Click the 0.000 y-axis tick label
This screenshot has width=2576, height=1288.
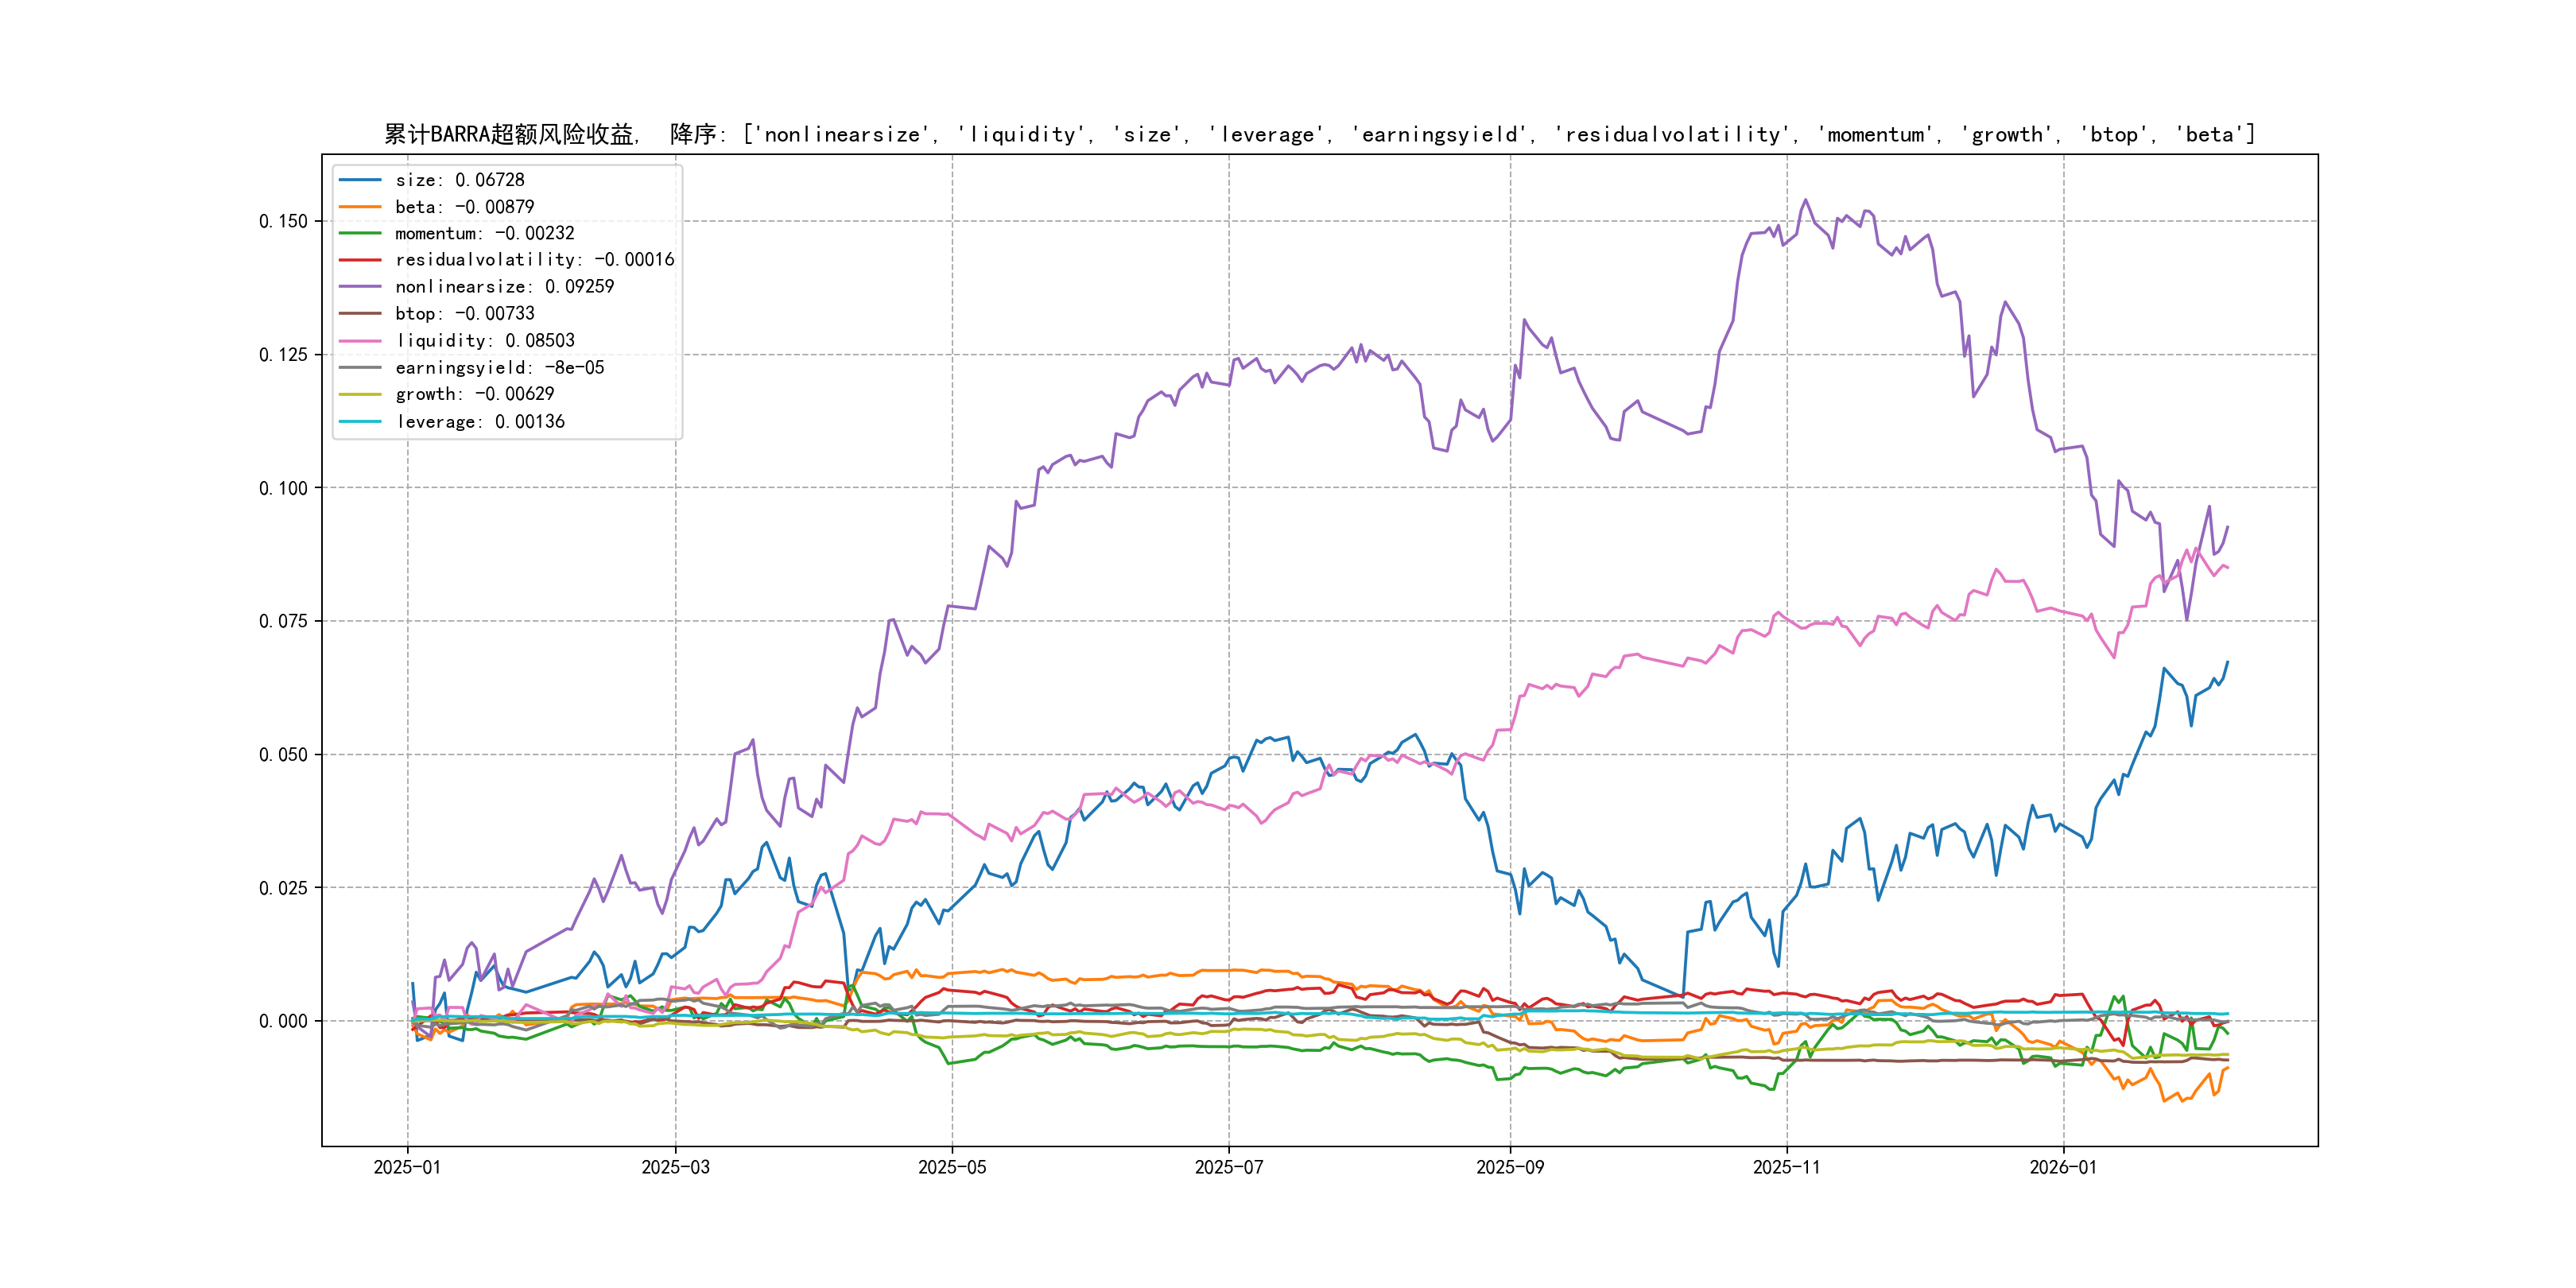tap(283, 1022)
